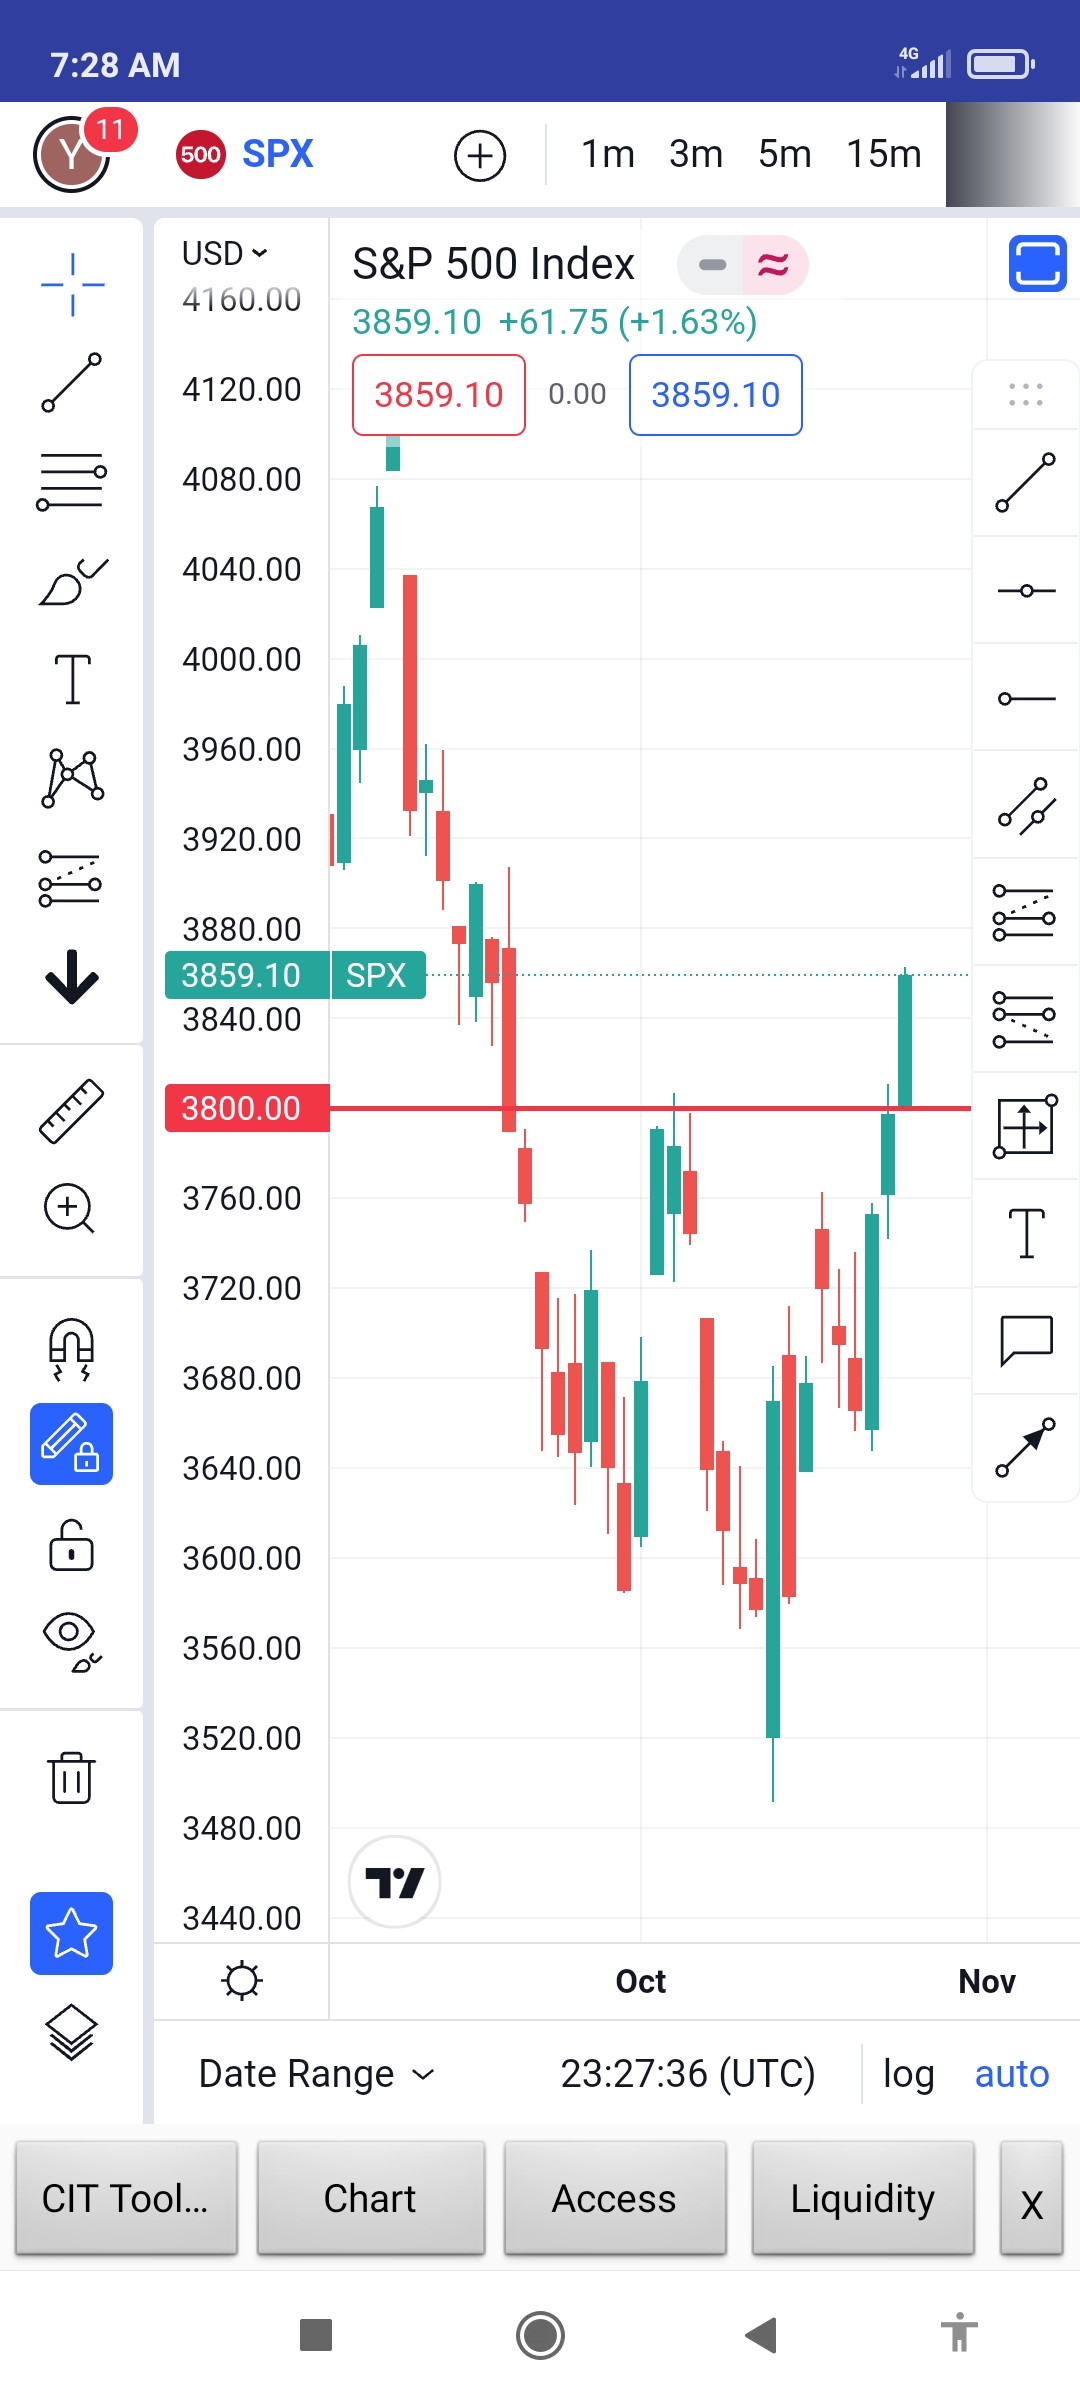Select the crosshair cursor tool
Viewport: 1080px width, 2400px height.
(x=72, y=285)
